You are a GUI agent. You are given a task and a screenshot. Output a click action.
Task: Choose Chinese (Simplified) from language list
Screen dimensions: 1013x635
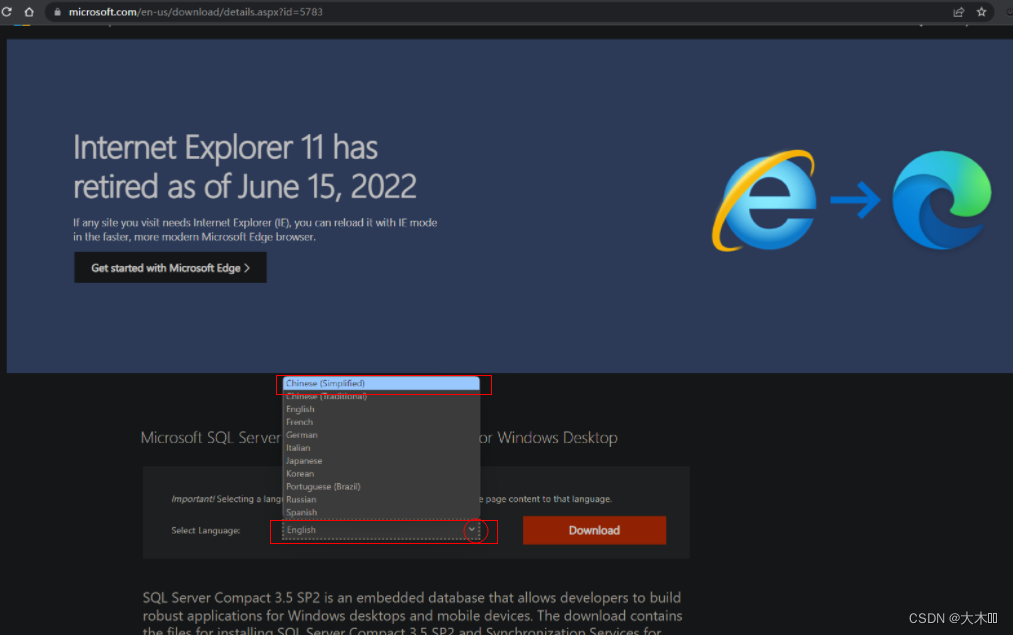point(381,384)
